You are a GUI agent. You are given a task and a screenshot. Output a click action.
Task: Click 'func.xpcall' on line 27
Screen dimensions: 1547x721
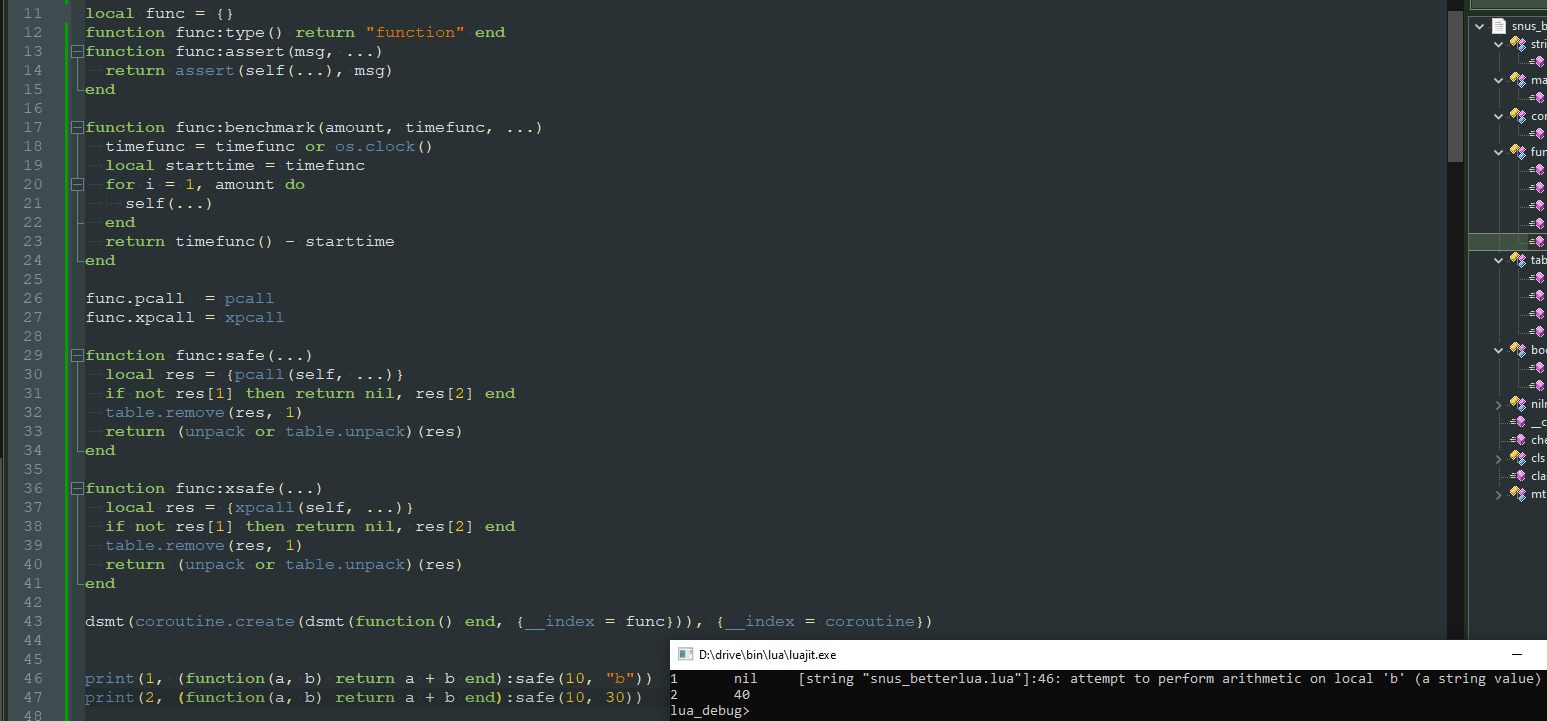click(140, 317)
